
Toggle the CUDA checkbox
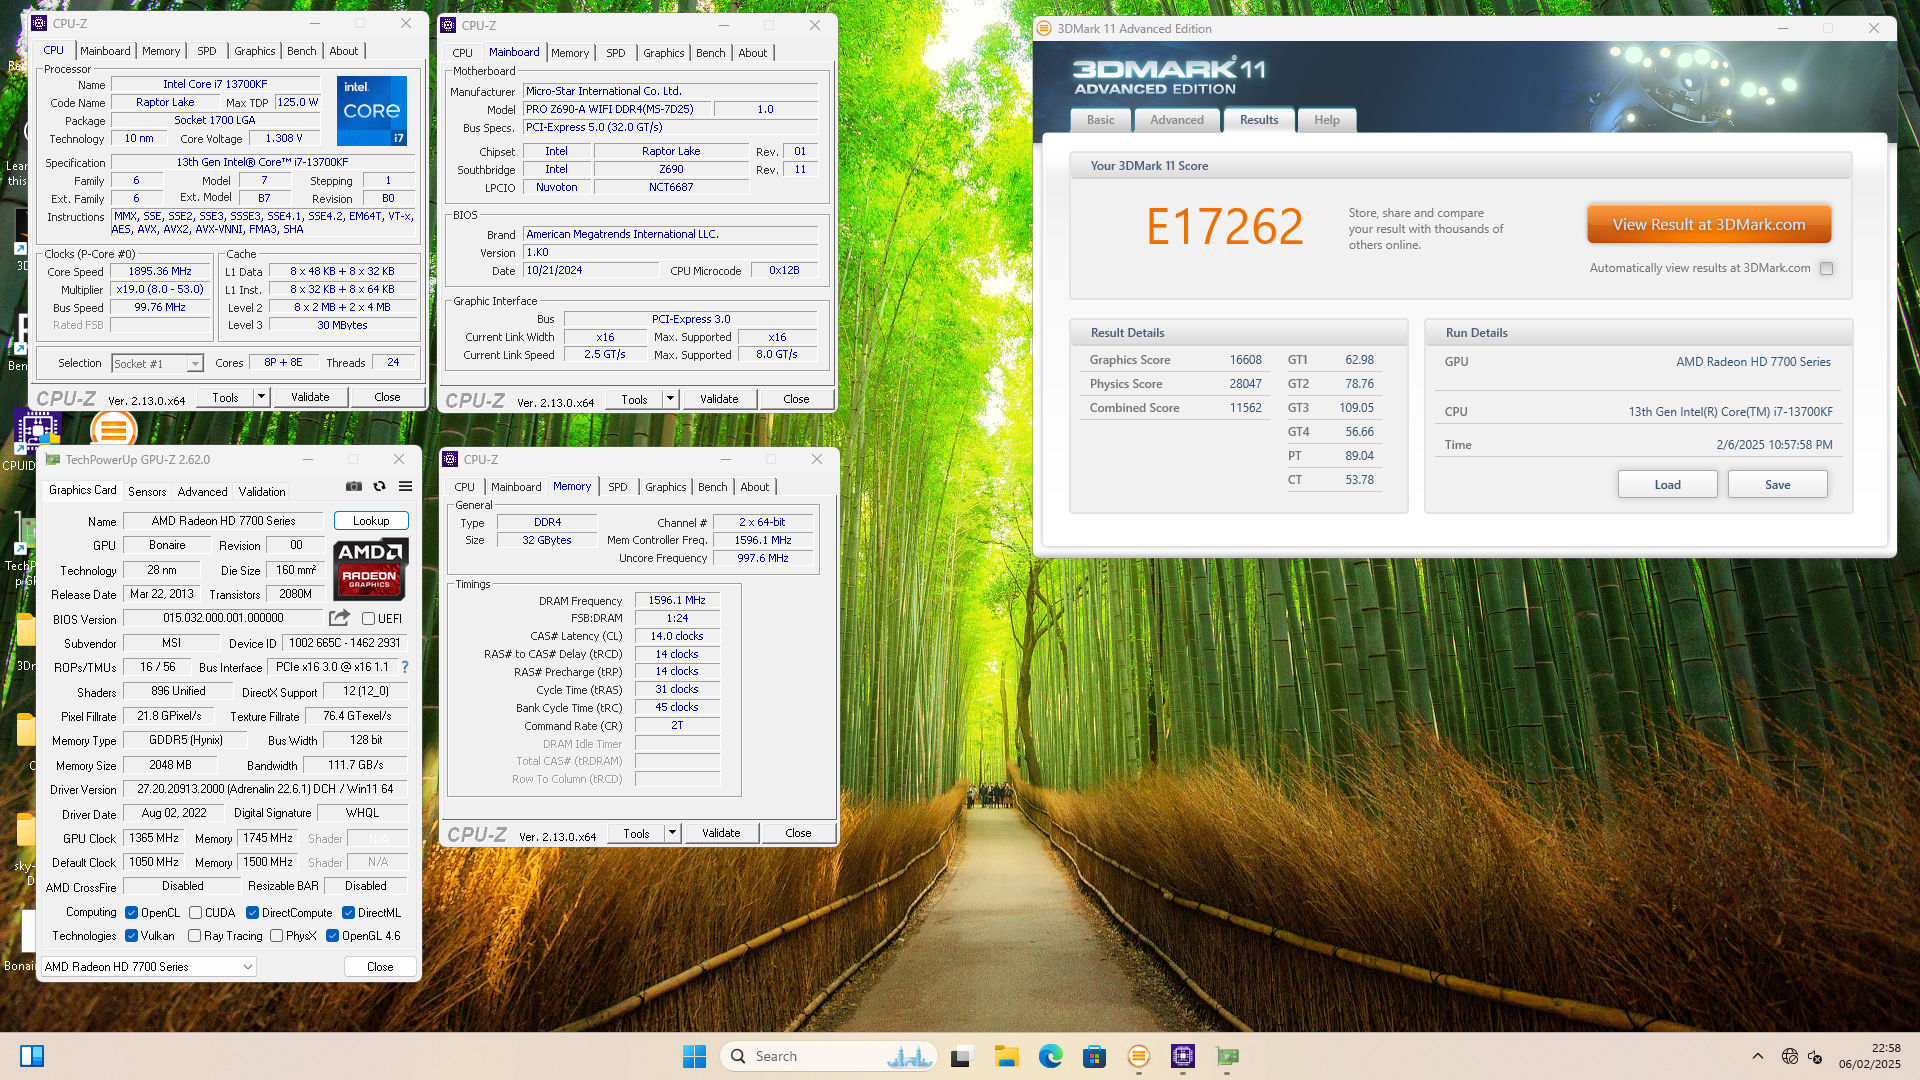point(195,913)
